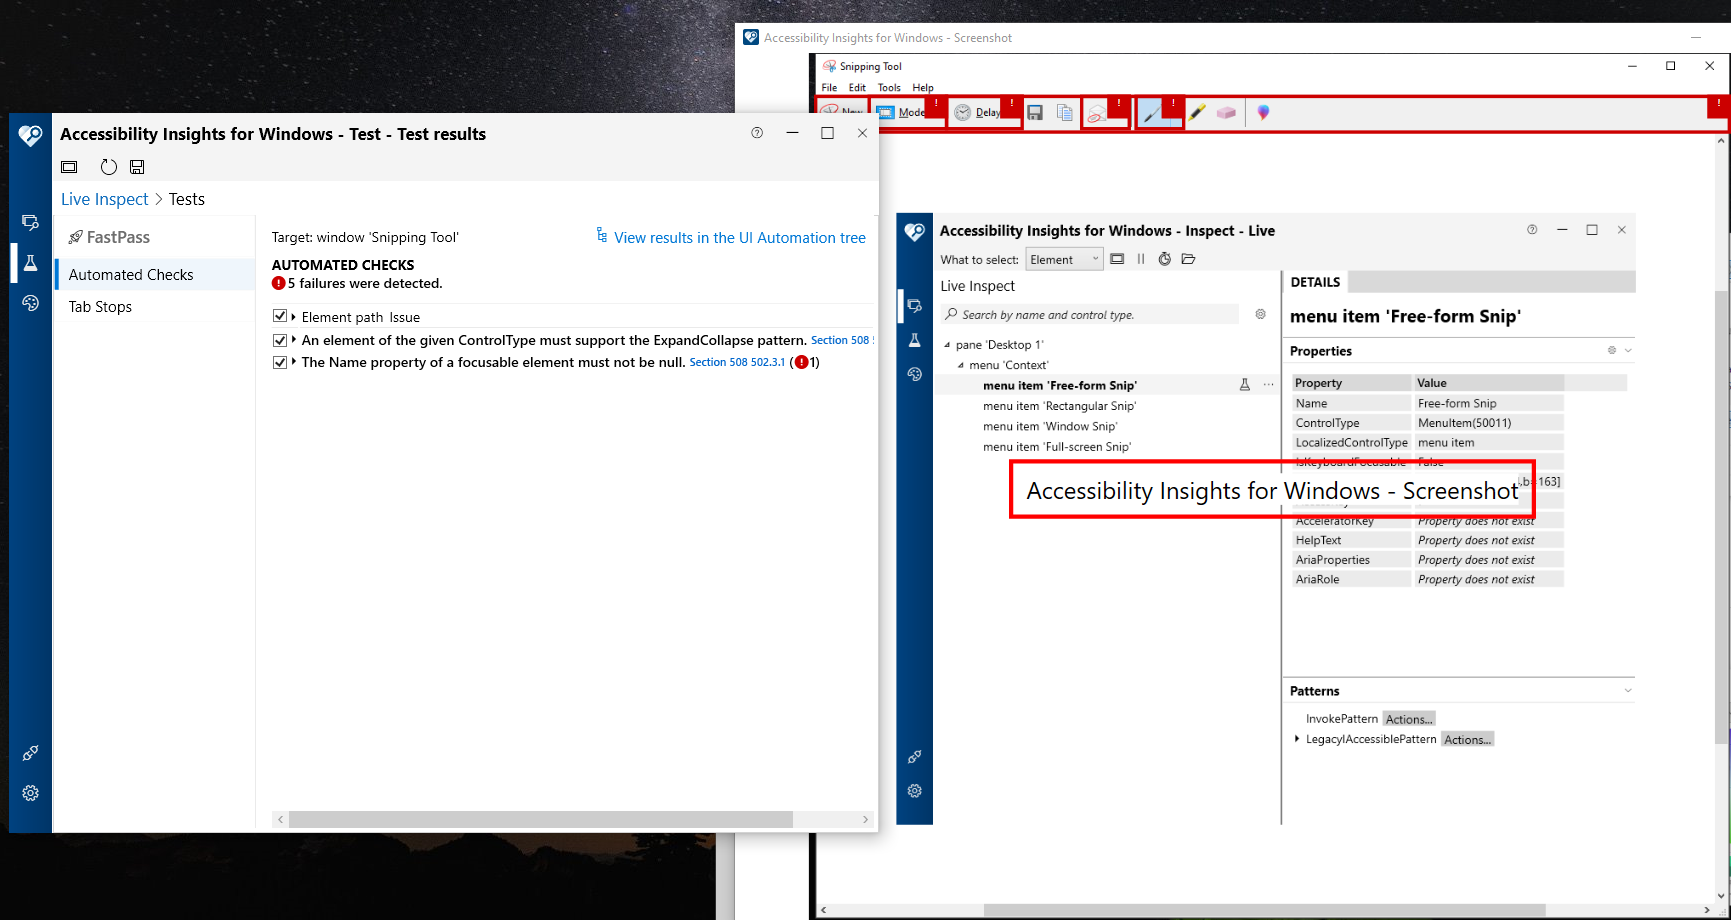Click Actions button next to InvokePattern
Viewport: 1731px width, 920px height.
1409,719
